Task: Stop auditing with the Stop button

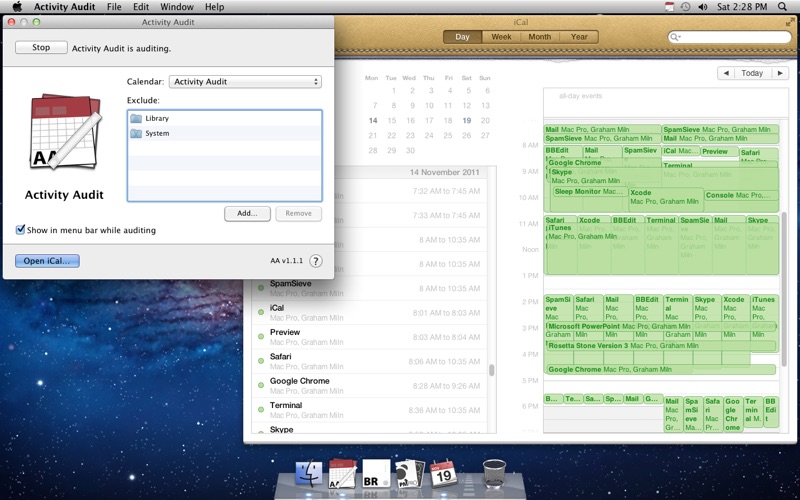Action: [x=41, y=47]
